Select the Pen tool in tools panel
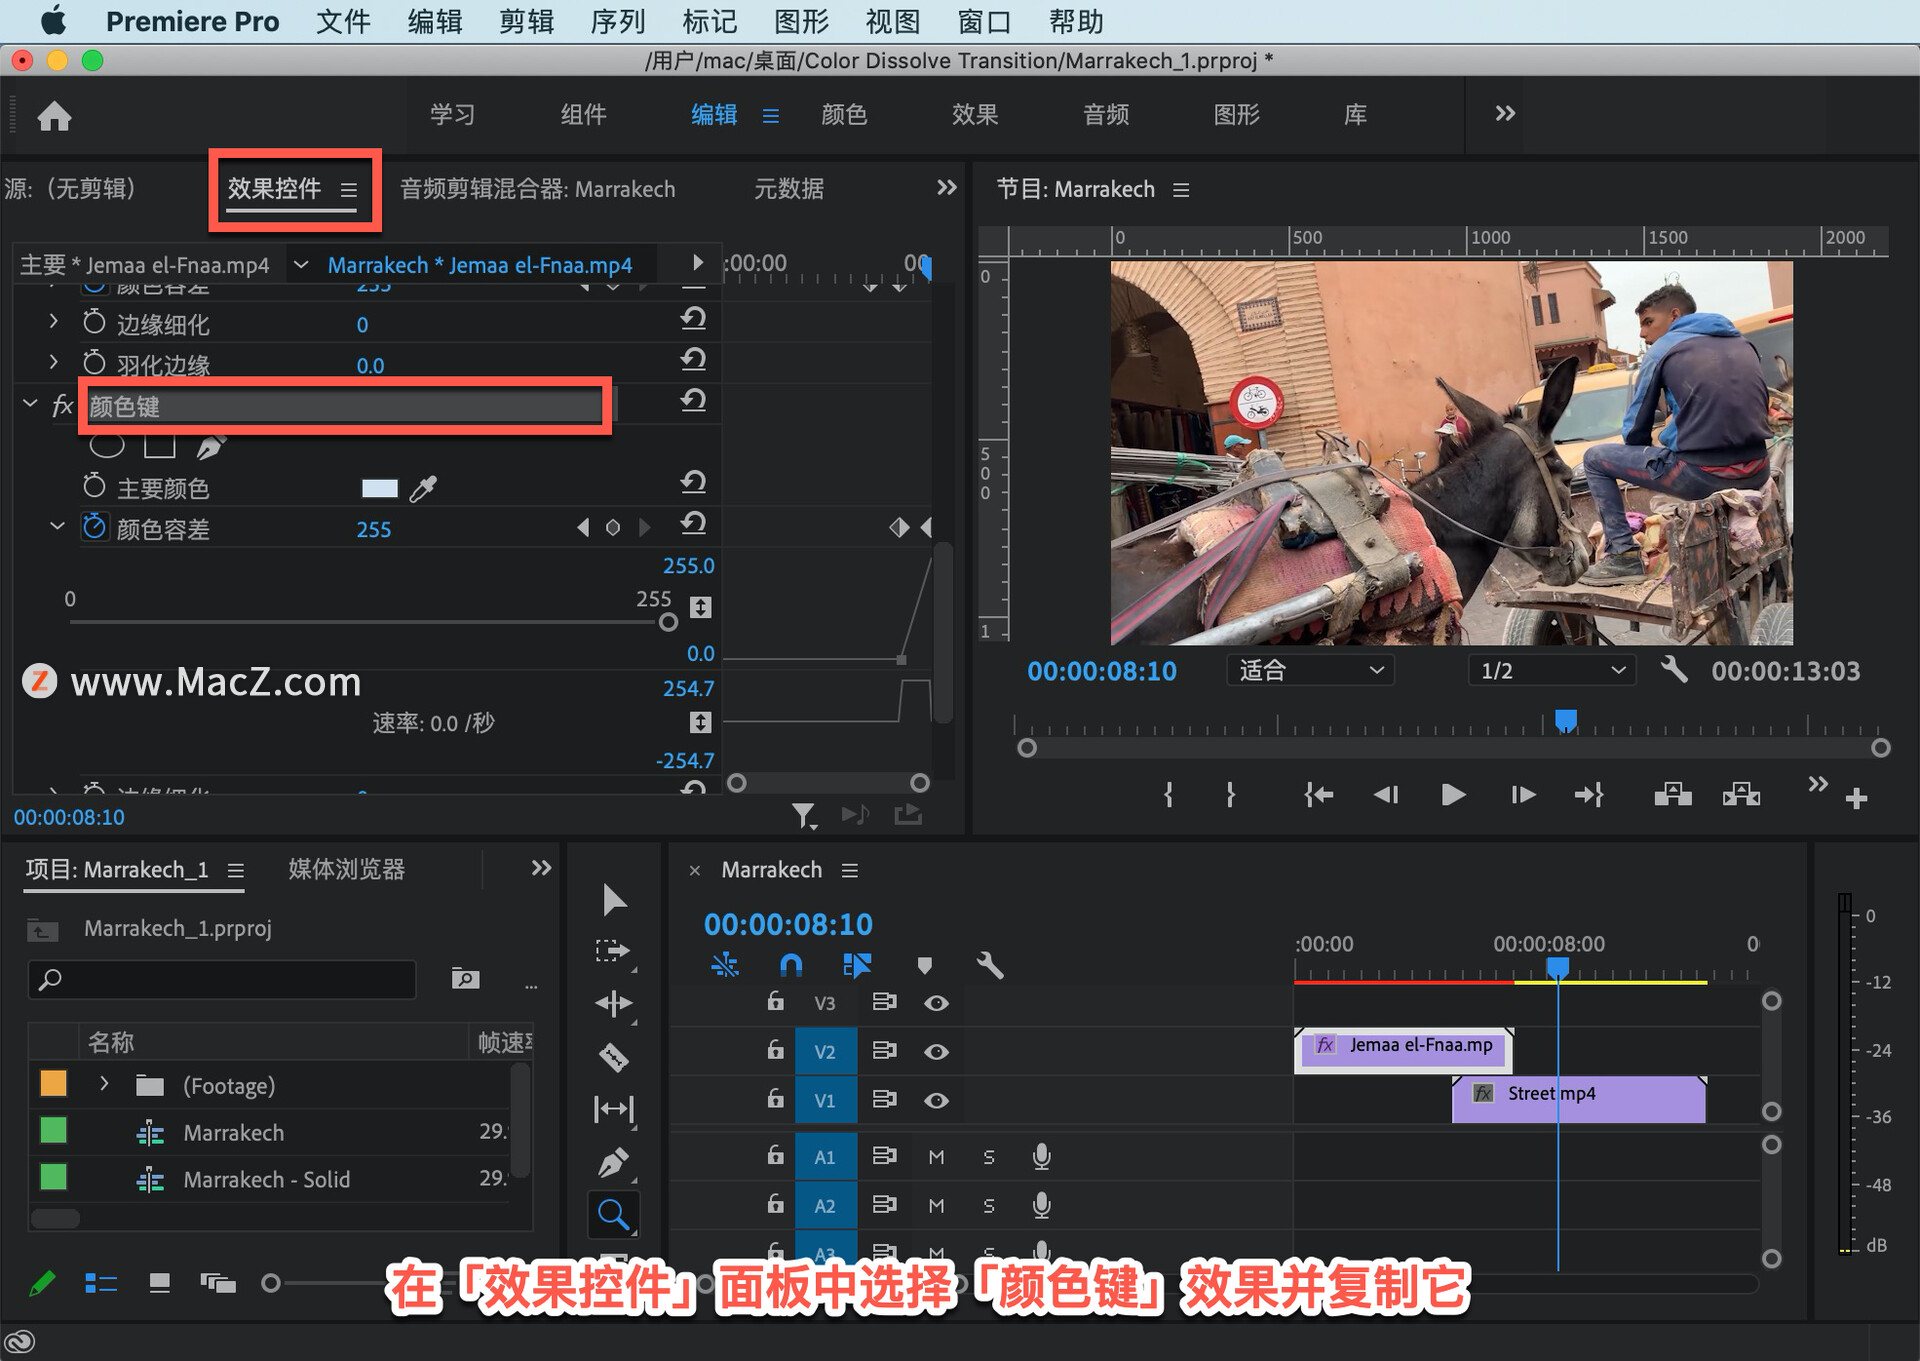Image resolution: width=1920 pixels, height=1361 pixels. [613, 1162]
